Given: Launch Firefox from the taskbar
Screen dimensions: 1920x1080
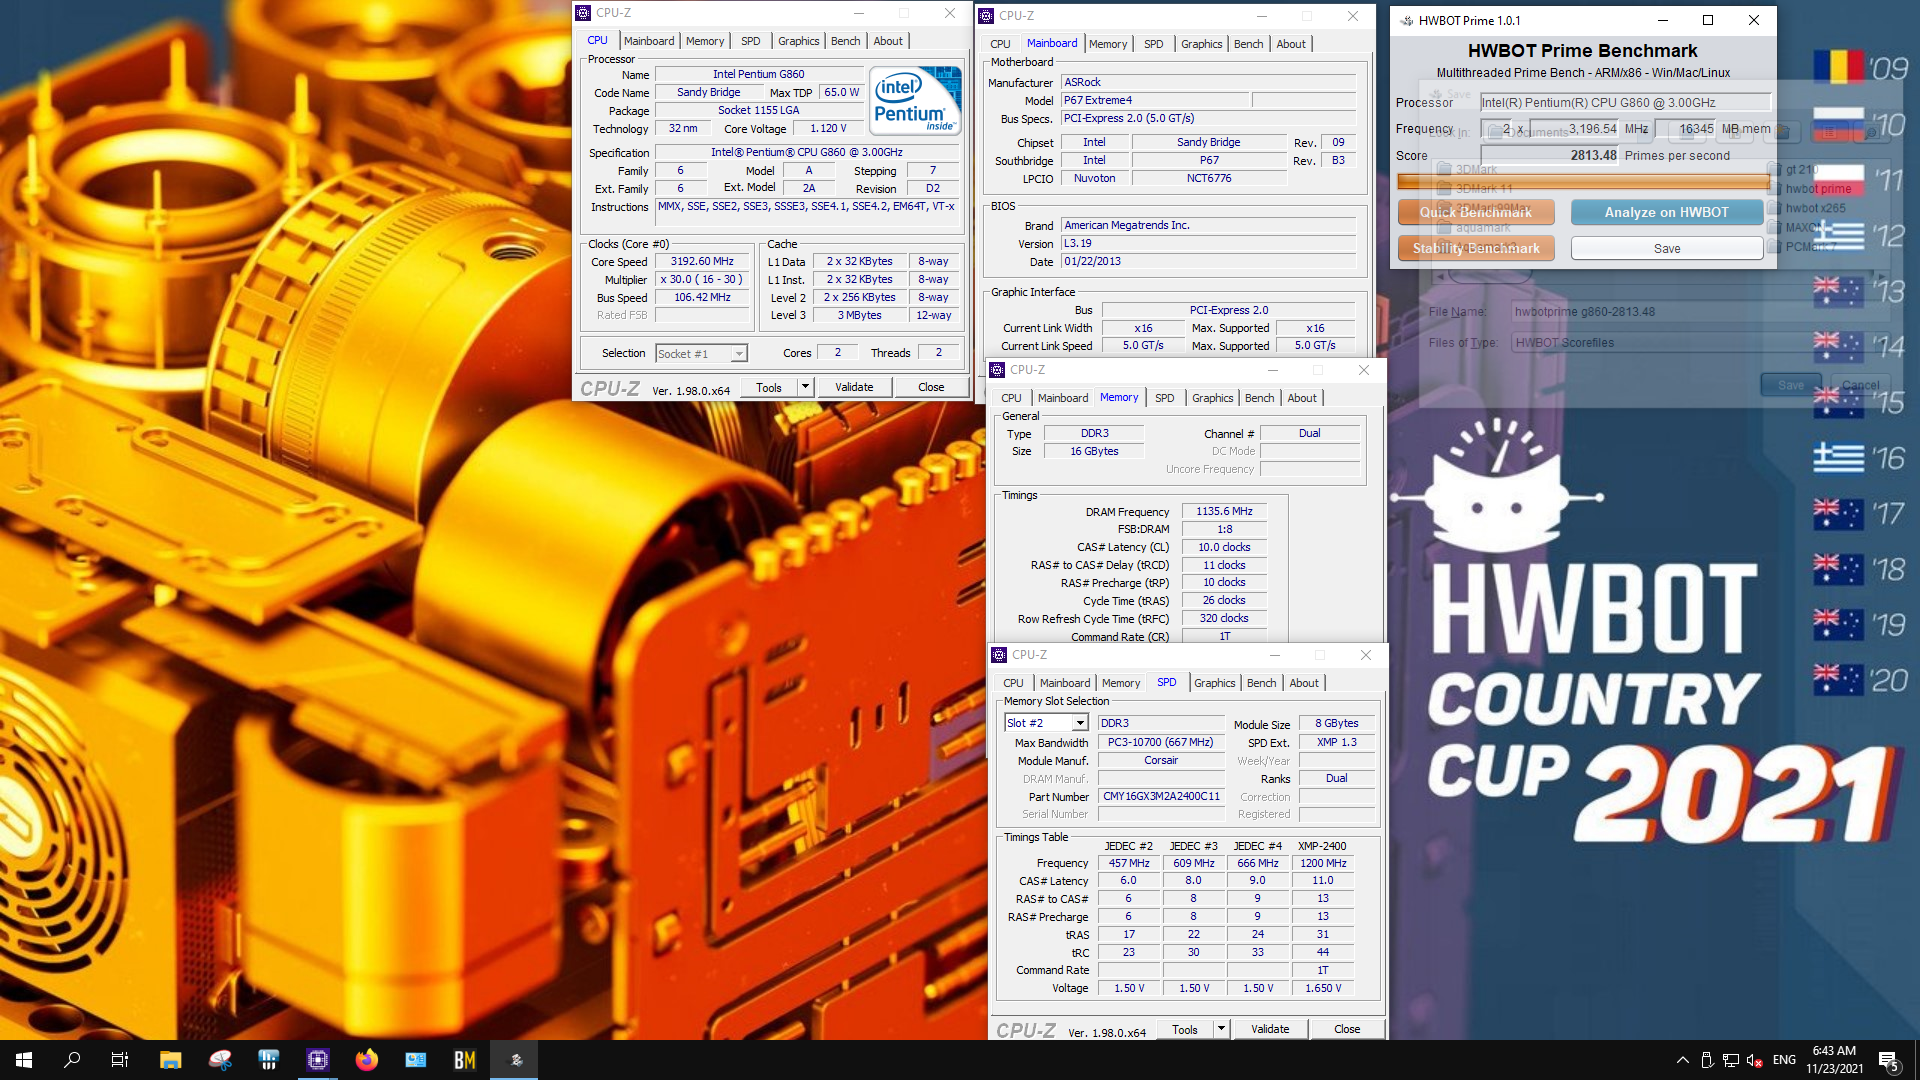Looking at the screenshot, I should pyautogui.click(x=367, y=1060).
